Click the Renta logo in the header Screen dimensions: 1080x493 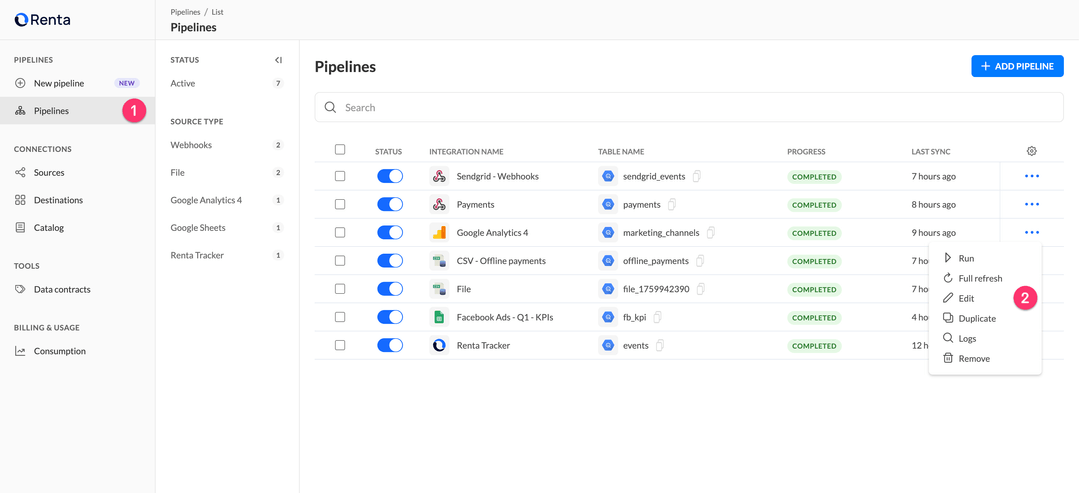pos(42,19)
